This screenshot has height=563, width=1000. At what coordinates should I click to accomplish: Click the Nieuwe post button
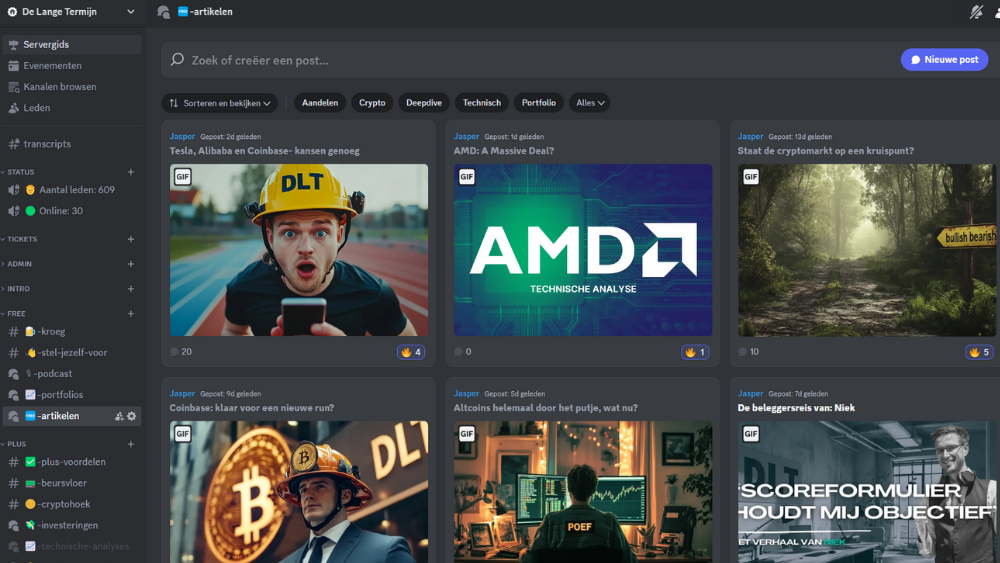coord(945,60)
